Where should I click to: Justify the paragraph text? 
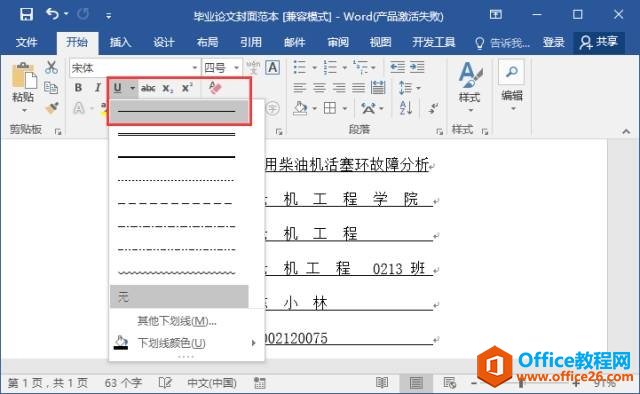[x=359, y=88]
